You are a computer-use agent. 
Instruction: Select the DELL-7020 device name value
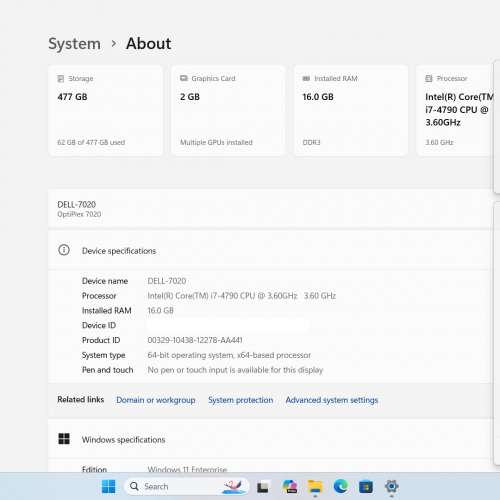tap(167, 281)
